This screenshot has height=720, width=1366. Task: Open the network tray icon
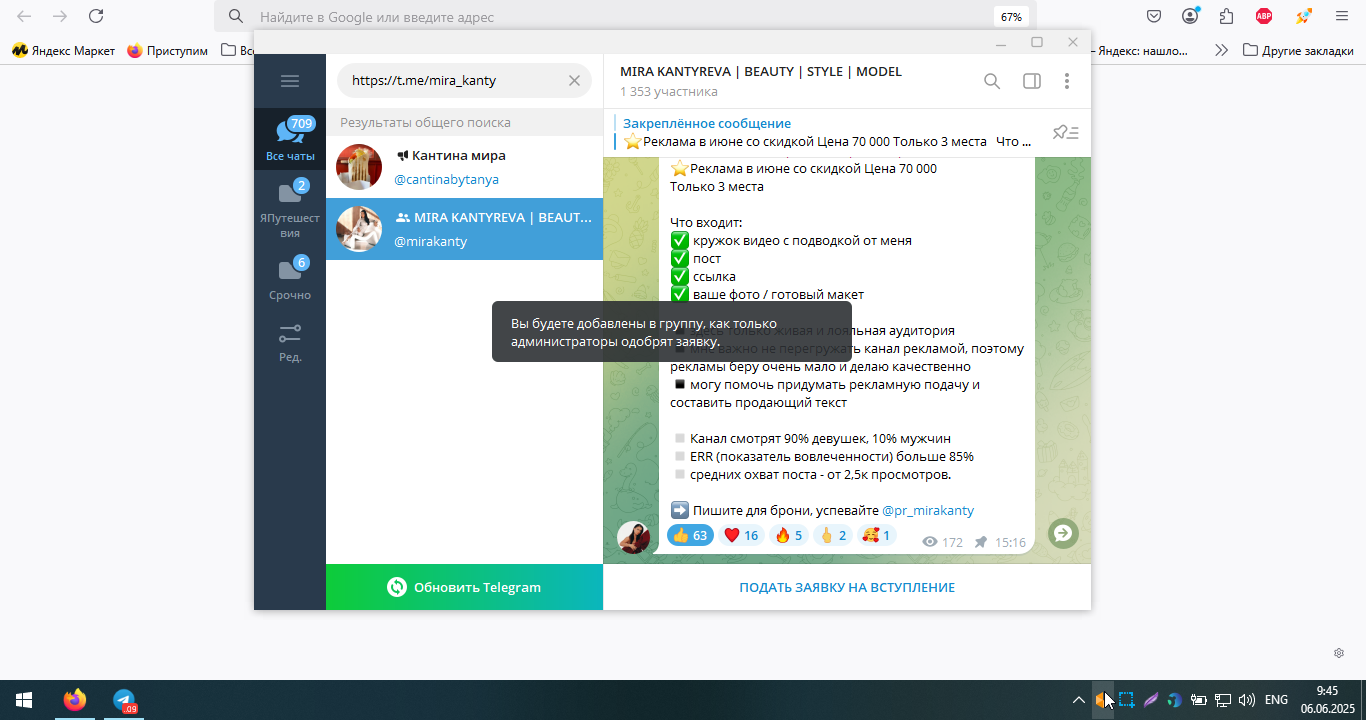(1222, 700)
